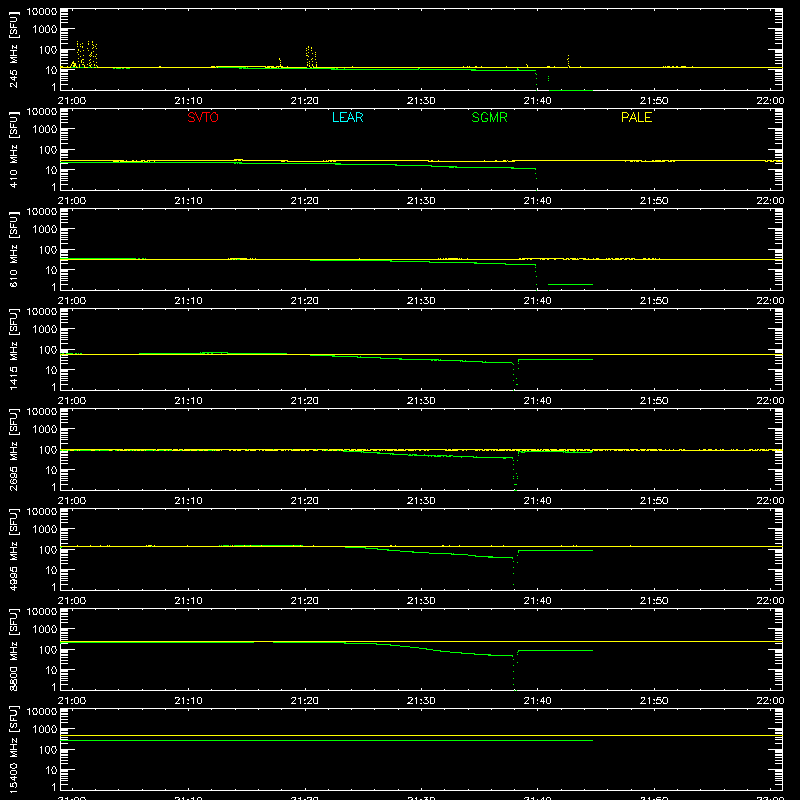Screen dimensions: 800x800
Task: Click 21:40 label below the 2695 MHz plot
Action: pyautogui.click(x=537, y=501)
